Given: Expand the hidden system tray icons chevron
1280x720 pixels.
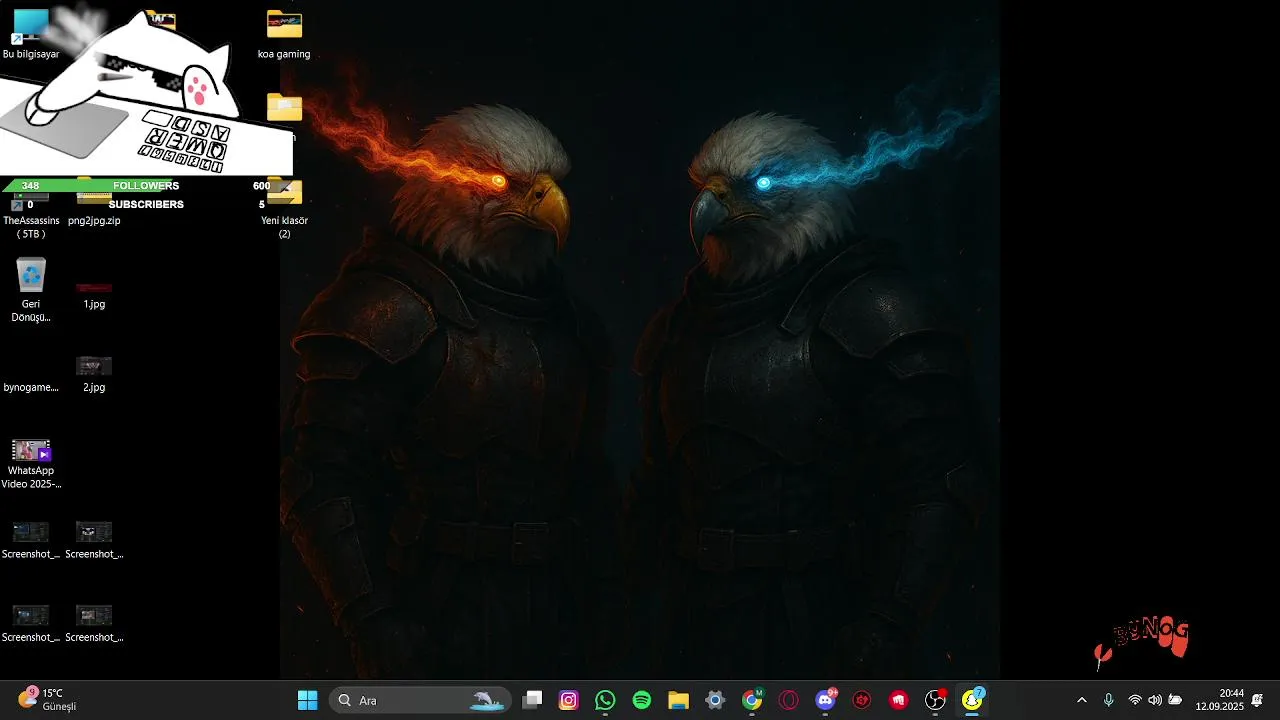Looking at the screenshot, I should tap(1081, 700).
